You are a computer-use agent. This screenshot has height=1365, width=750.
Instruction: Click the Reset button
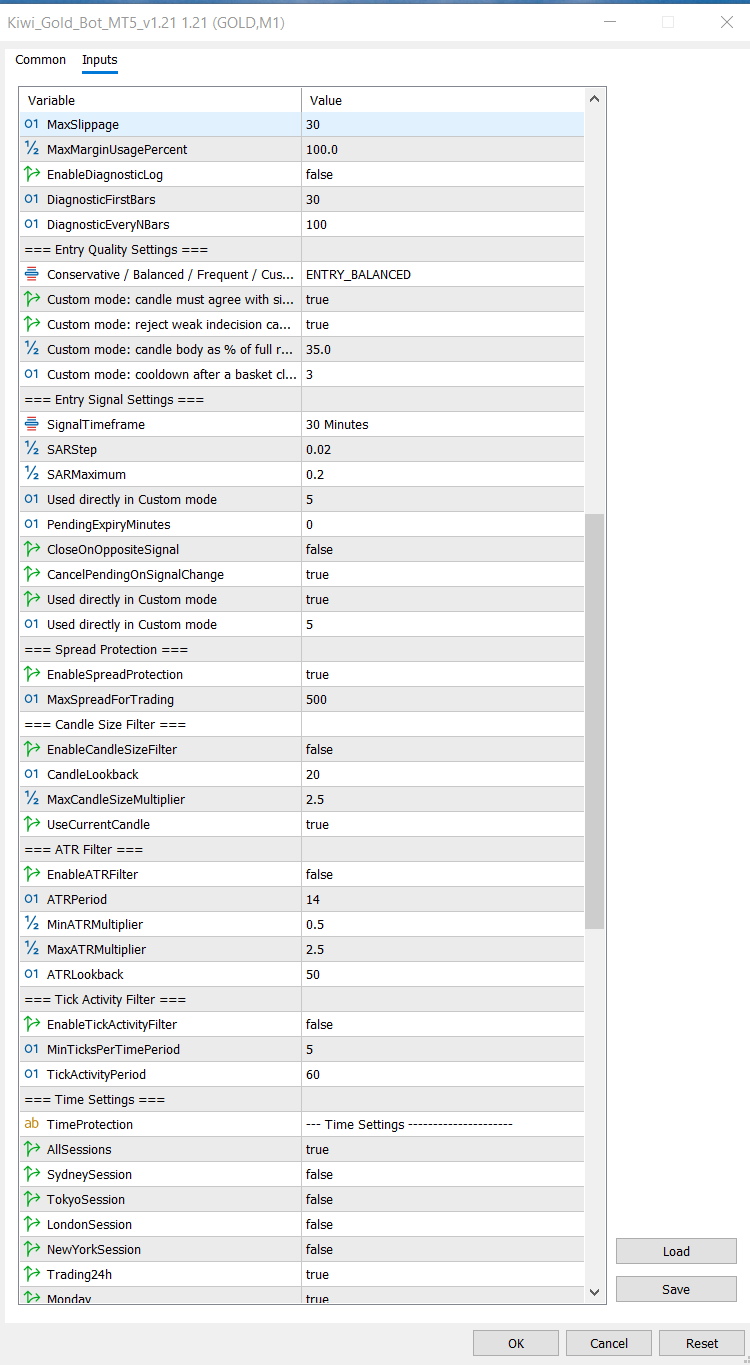702,1343
